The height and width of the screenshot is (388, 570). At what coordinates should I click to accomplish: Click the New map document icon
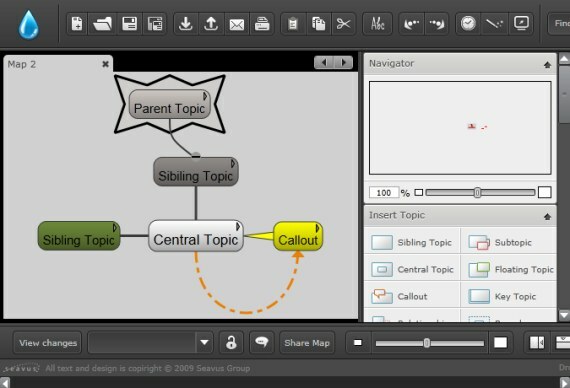point(77,24)
